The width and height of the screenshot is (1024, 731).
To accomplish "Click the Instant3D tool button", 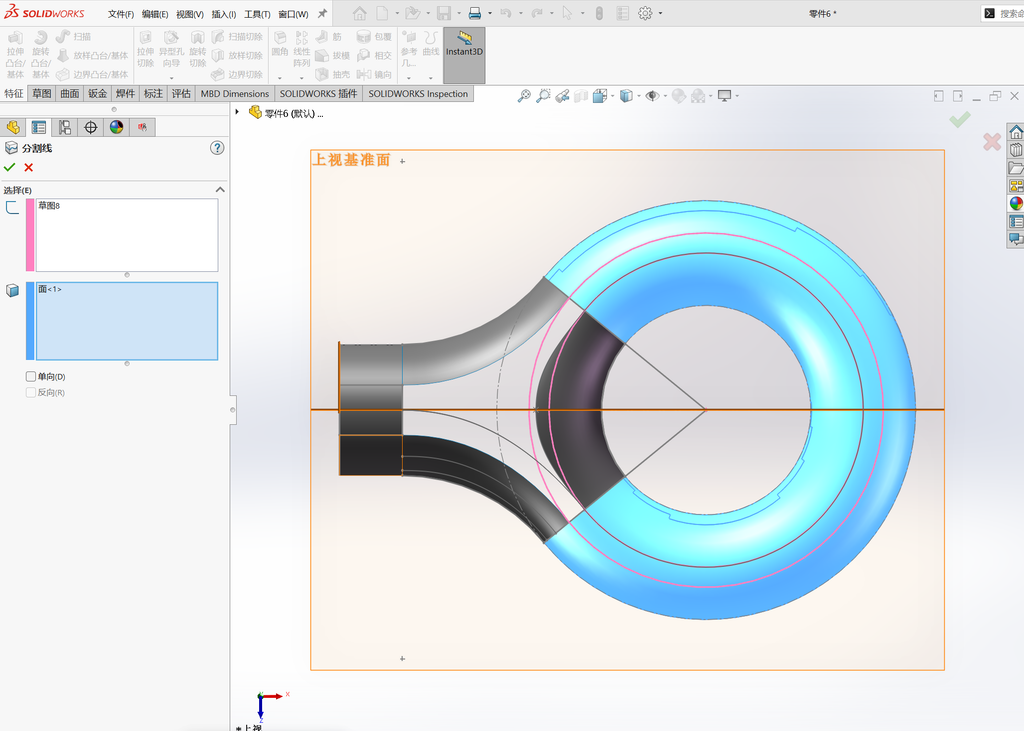I will point(464,55).
